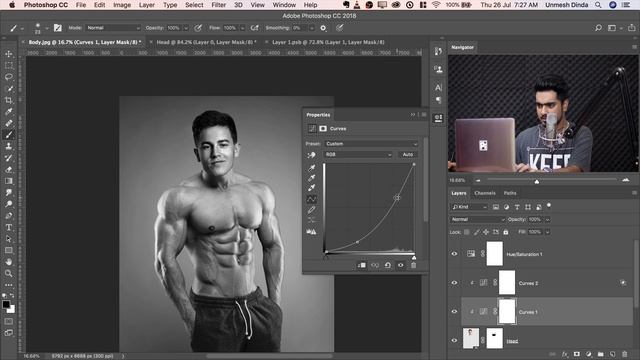Open the Filter menu
Image resolution: width=640 pixels, height=360 pixels.
point(218,5)
